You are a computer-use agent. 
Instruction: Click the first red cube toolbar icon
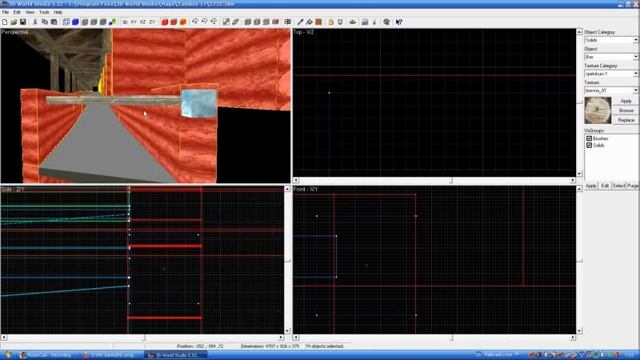[165, 22]
